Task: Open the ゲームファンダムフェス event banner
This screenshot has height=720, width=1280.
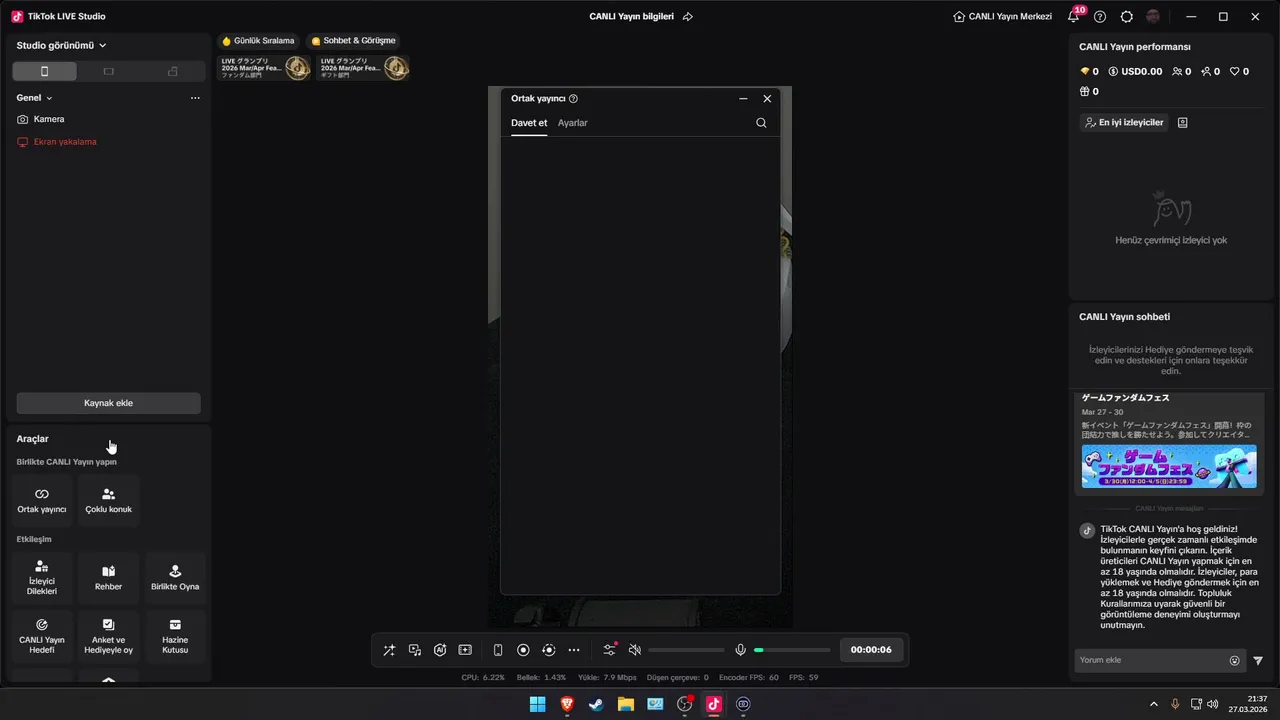Action: tap(1169, 467)
